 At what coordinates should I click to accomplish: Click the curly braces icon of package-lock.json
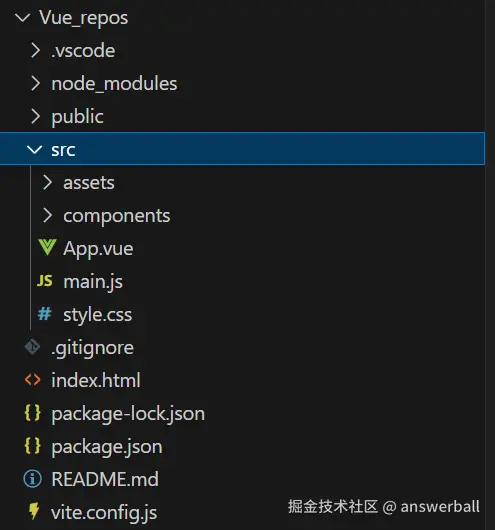(32, 413)
